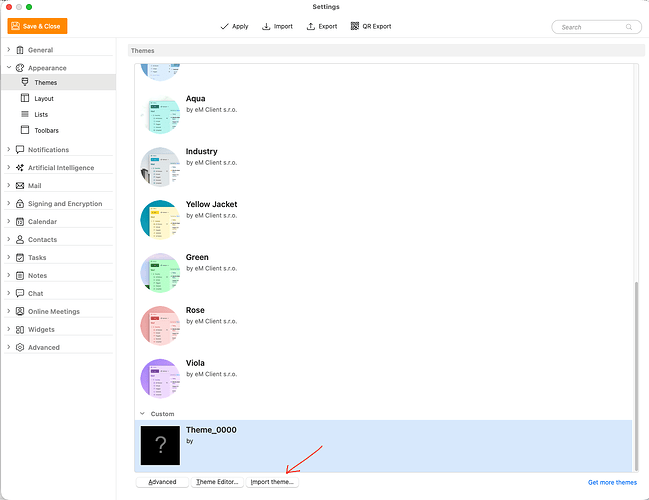Image resolution: width=649 pixels, height=500 pixels.
Task: Select the Lists settings item
Action: pos(41,114)
